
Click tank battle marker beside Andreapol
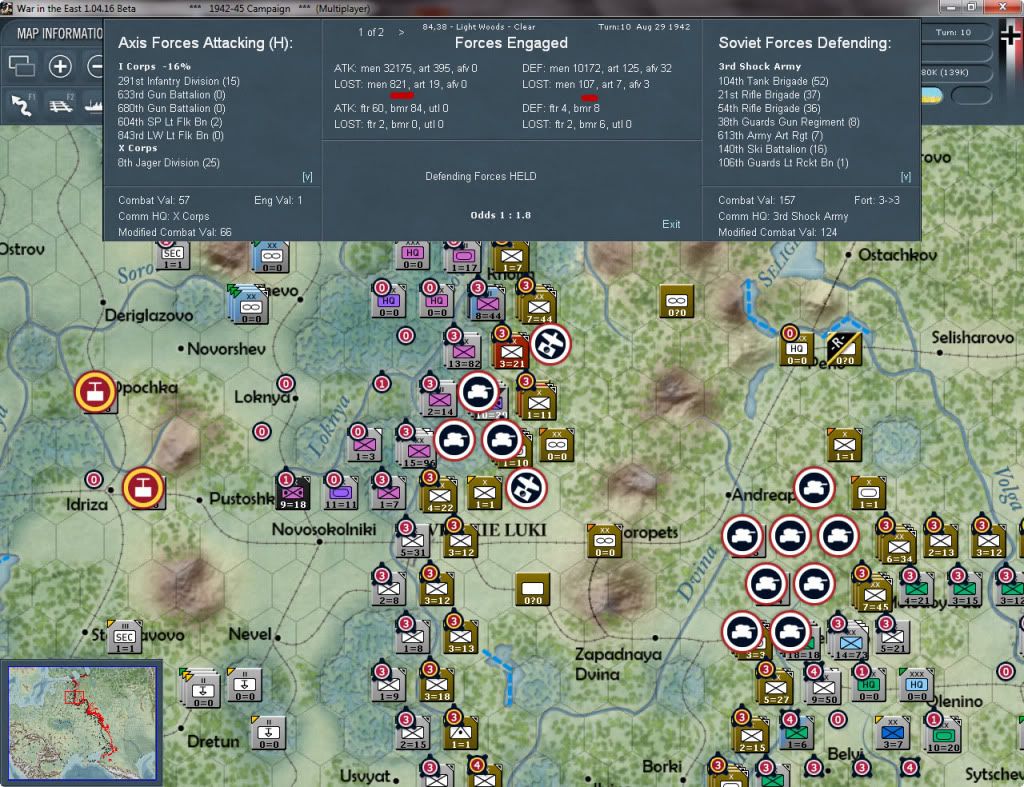coord(814,488)
